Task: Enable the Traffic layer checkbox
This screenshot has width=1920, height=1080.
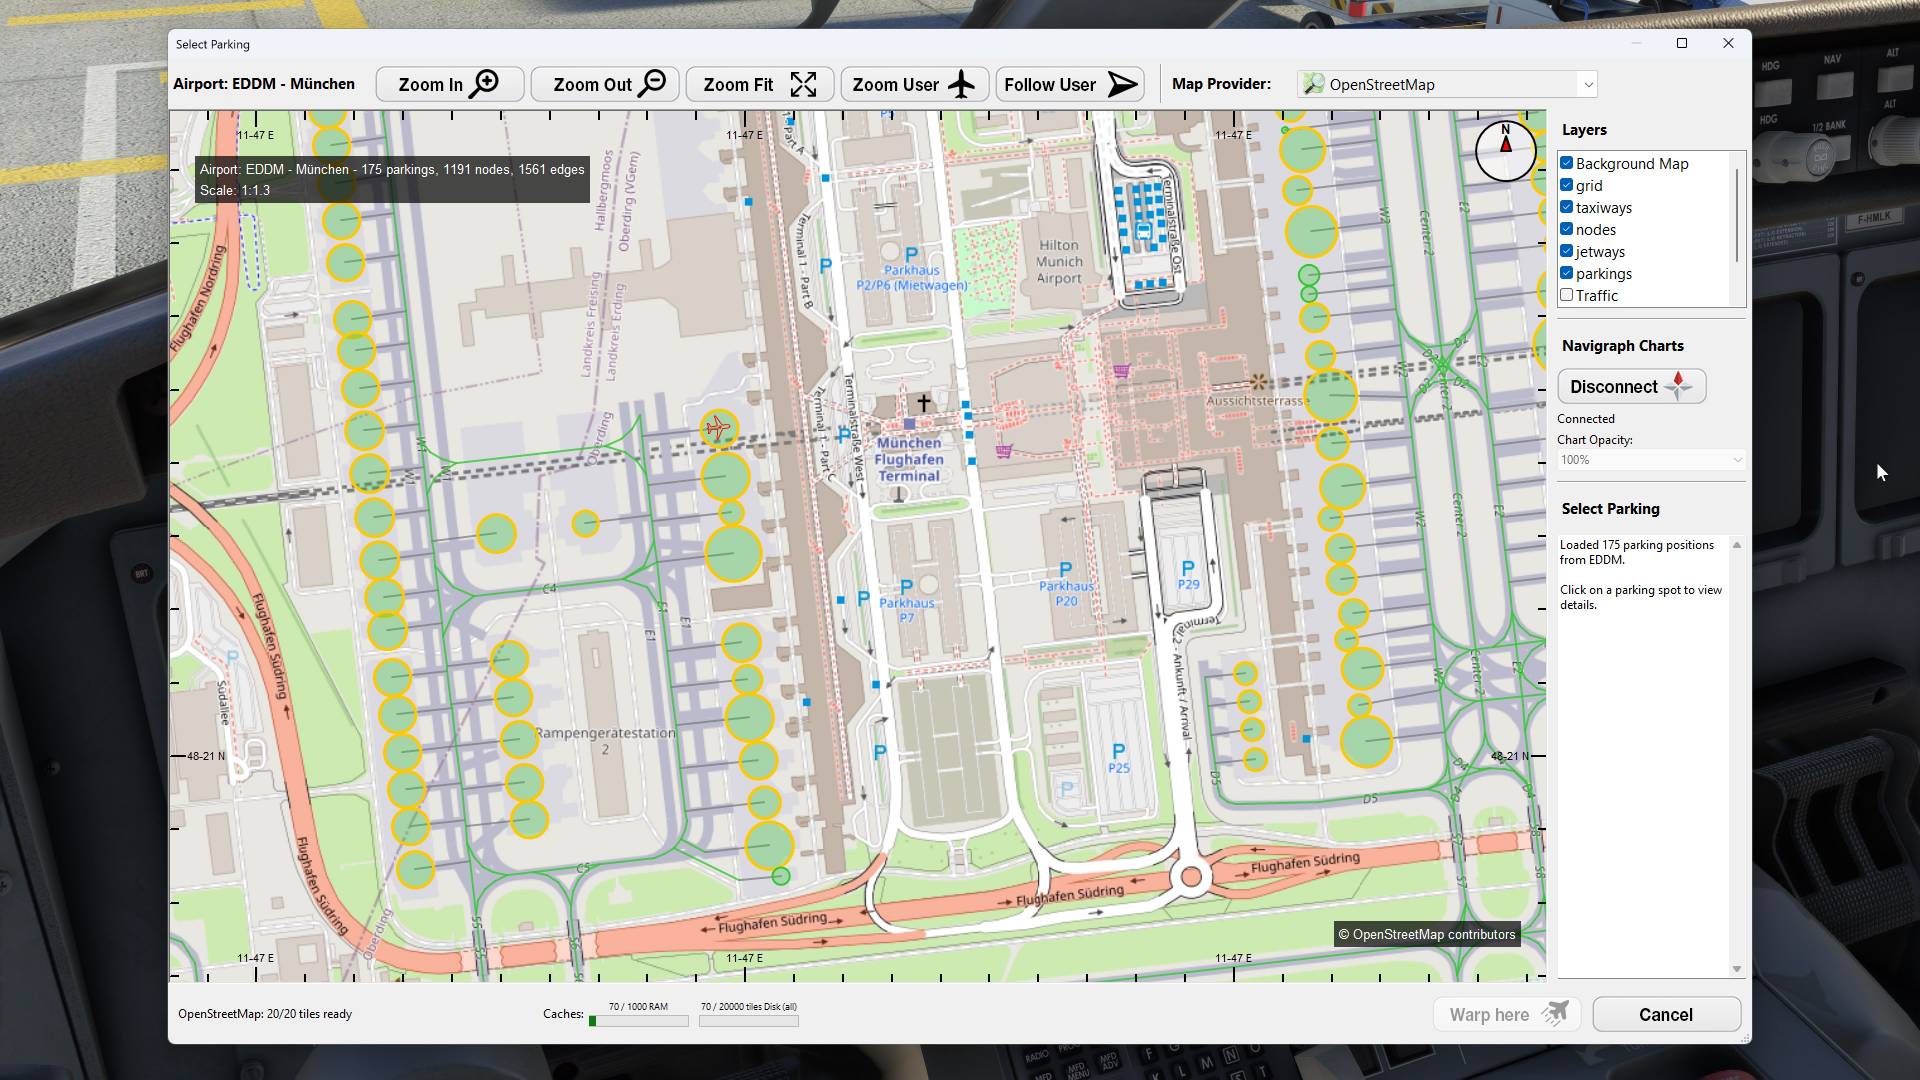Action: pos(1567,295)
